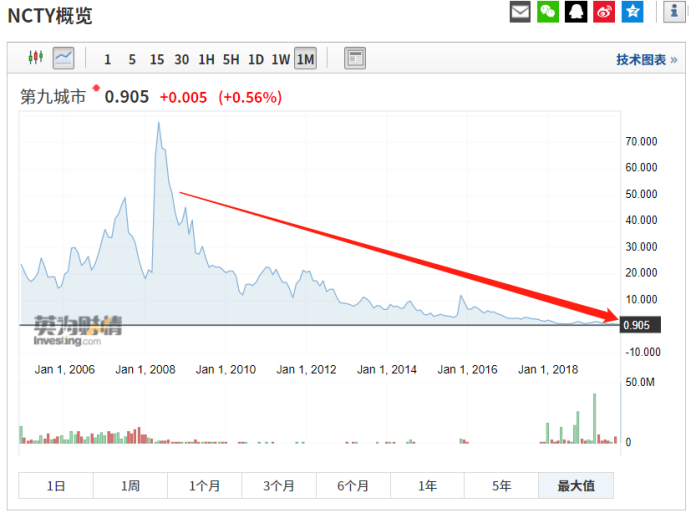
Task: Click the 50.0M volume axis label
Action: point(639,382)
